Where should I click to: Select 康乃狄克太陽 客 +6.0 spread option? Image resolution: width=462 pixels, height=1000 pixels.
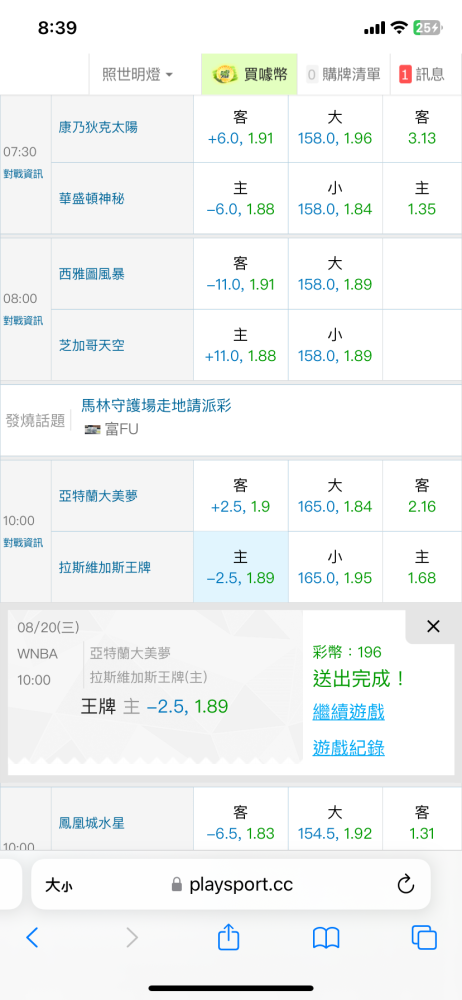[241, 127]
